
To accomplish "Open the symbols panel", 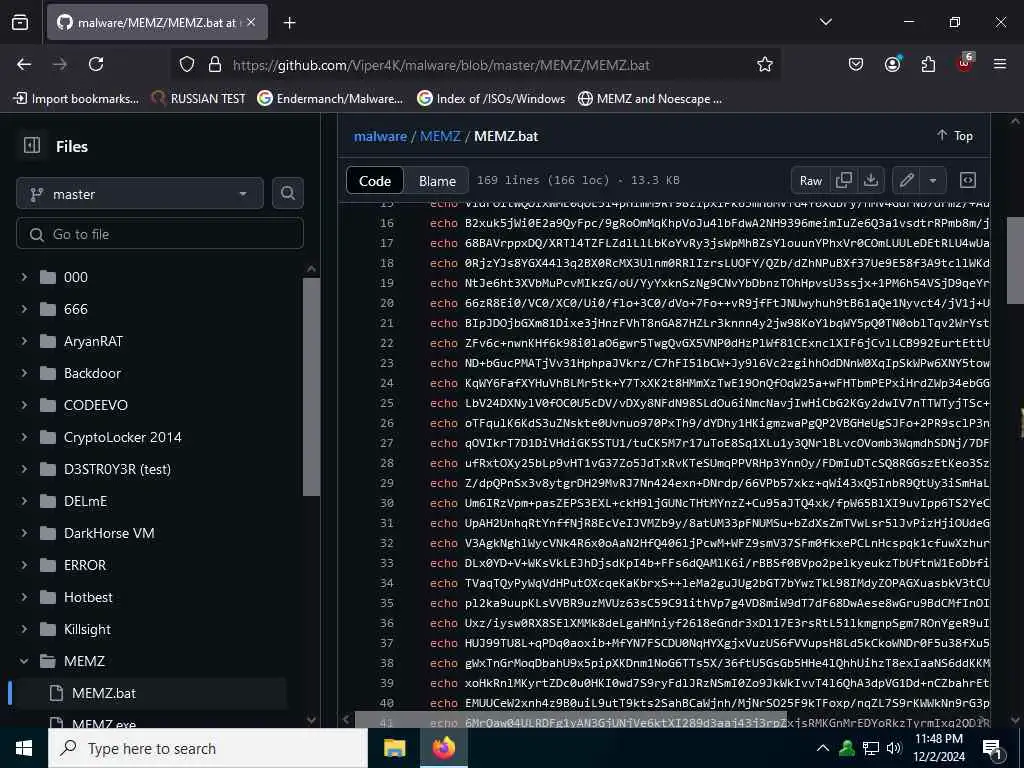I will coord(968,180).
